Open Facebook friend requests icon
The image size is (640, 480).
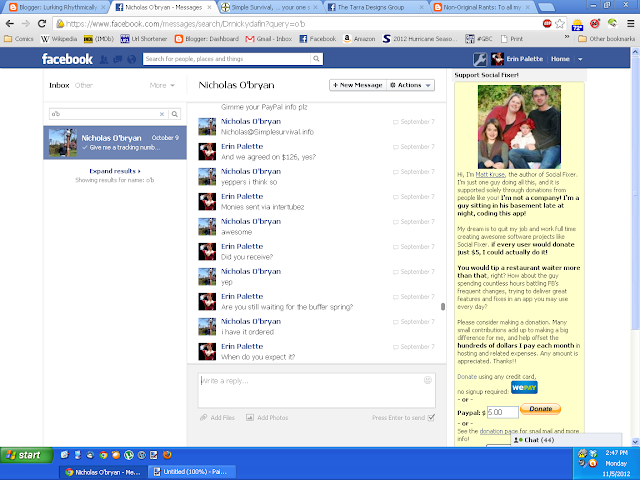click(104, 60)
